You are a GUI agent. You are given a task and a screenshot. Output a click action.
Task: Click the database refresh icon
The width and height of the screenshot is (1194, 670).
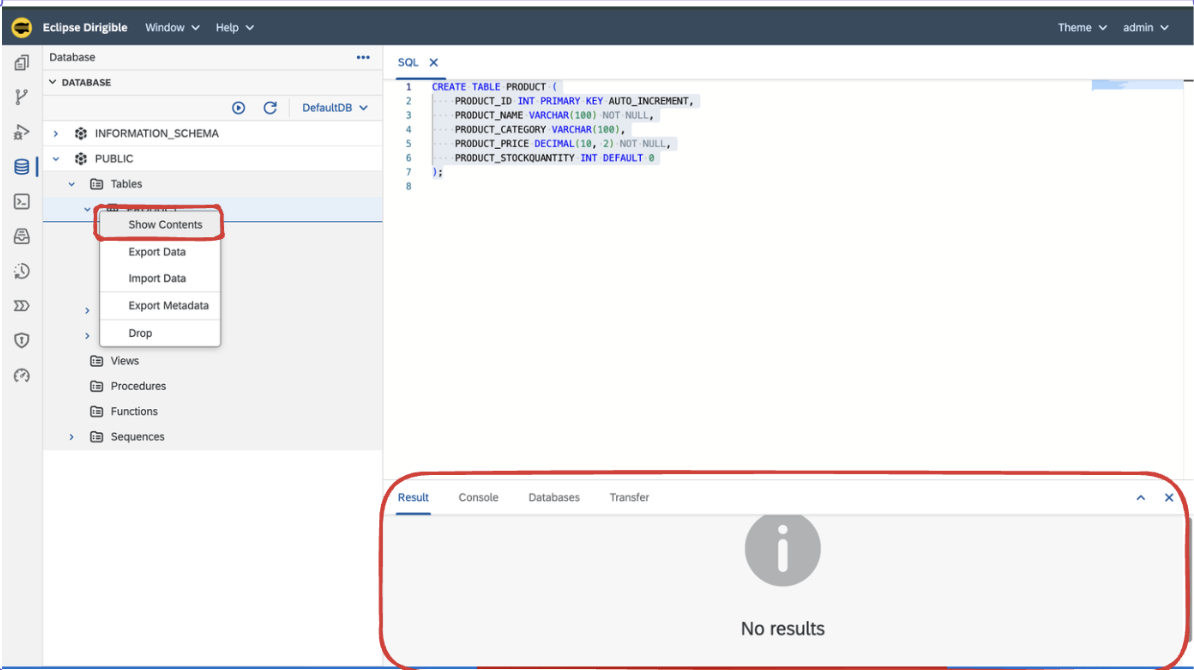click(270, 108)
